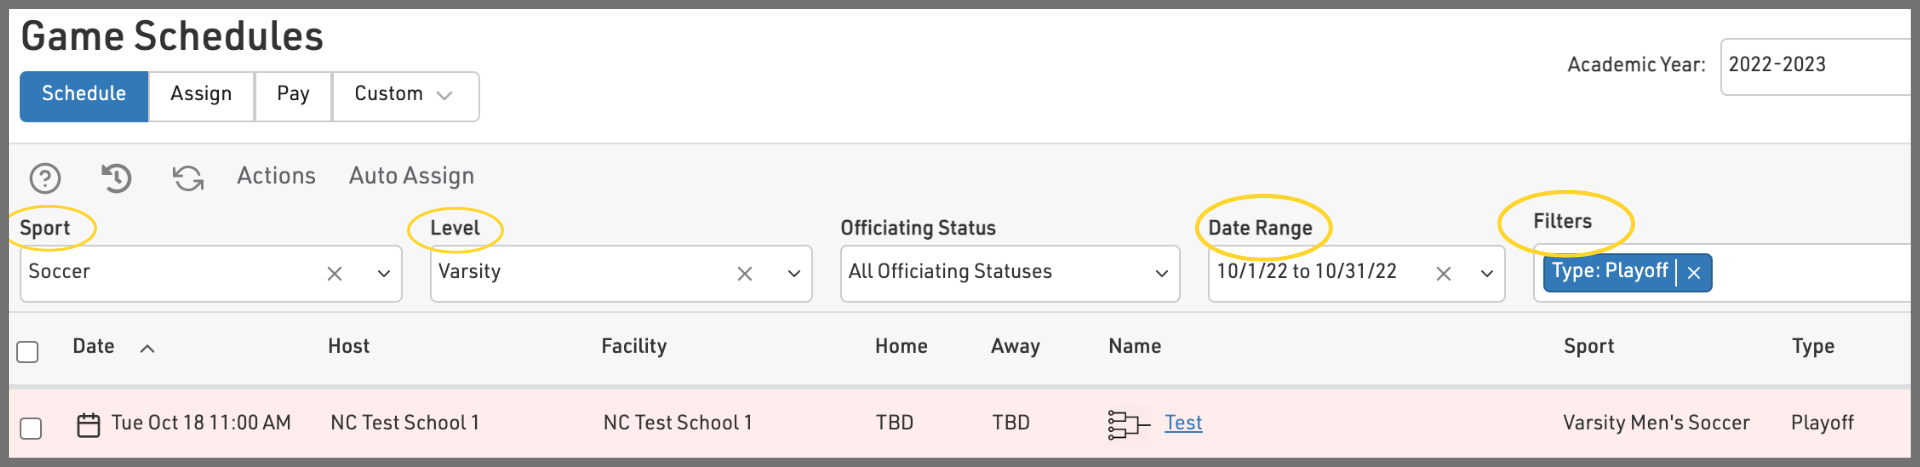Open the history clock icon
1920x467 pixels.
pos(116,178)
